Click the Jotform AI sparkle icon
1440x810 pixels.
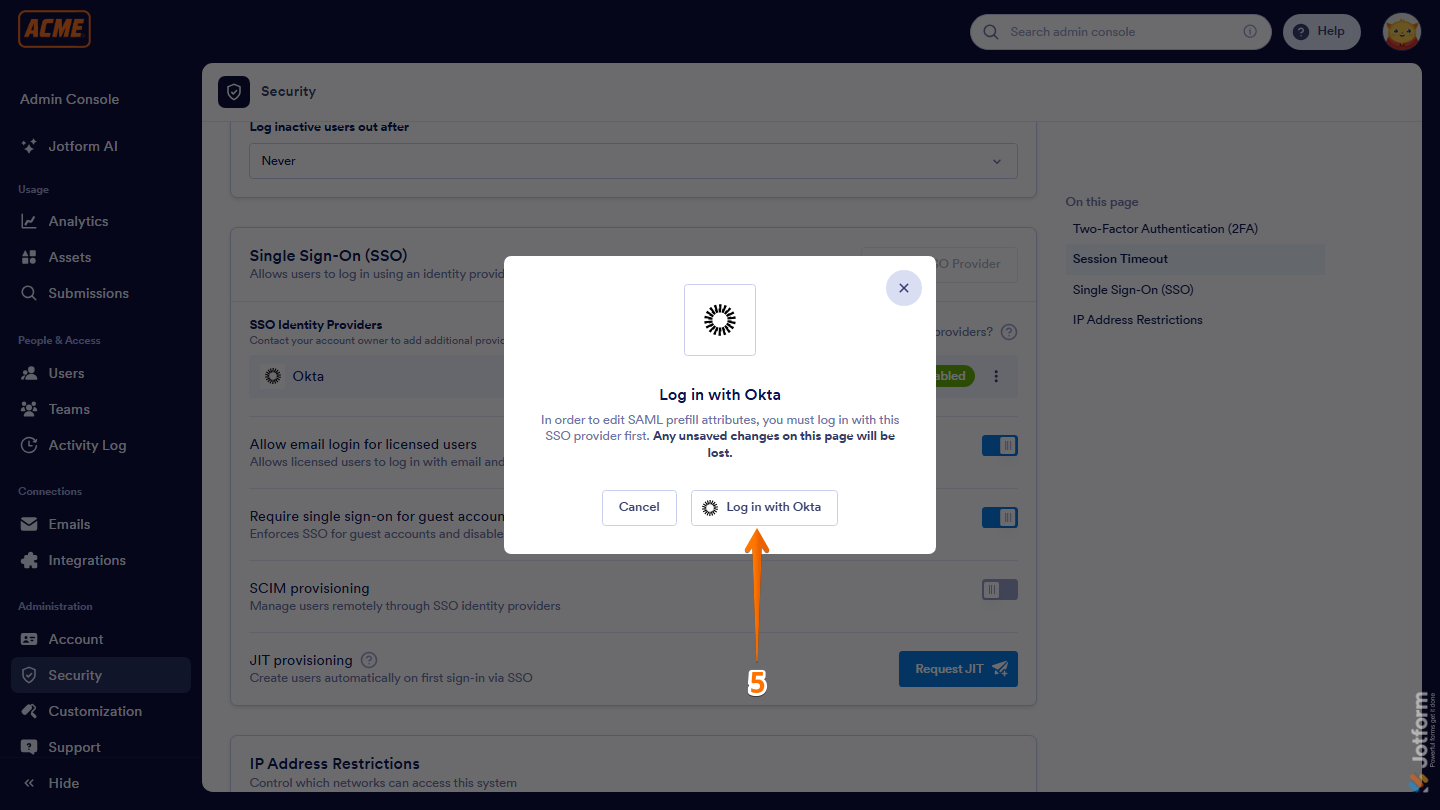pyautogui.click(x=29, y=146)
